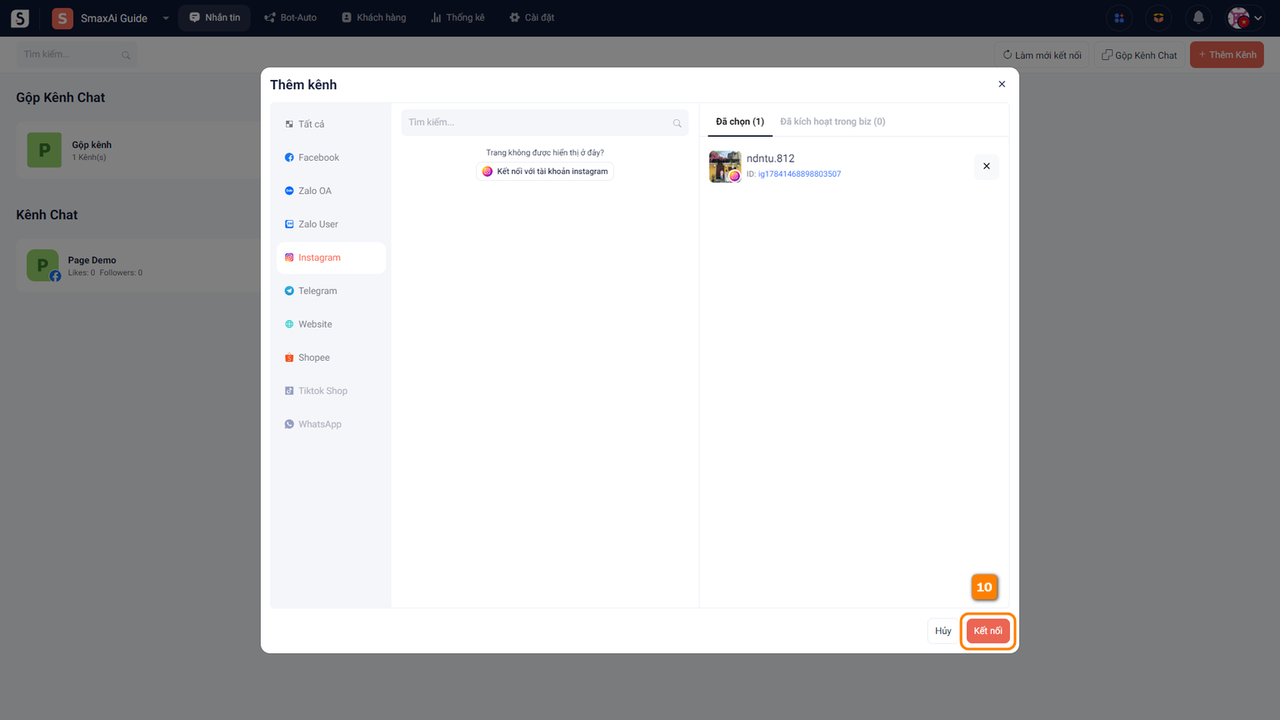Click the notification bell icon
This screenshot has width=1280, height=720.
1198,18
